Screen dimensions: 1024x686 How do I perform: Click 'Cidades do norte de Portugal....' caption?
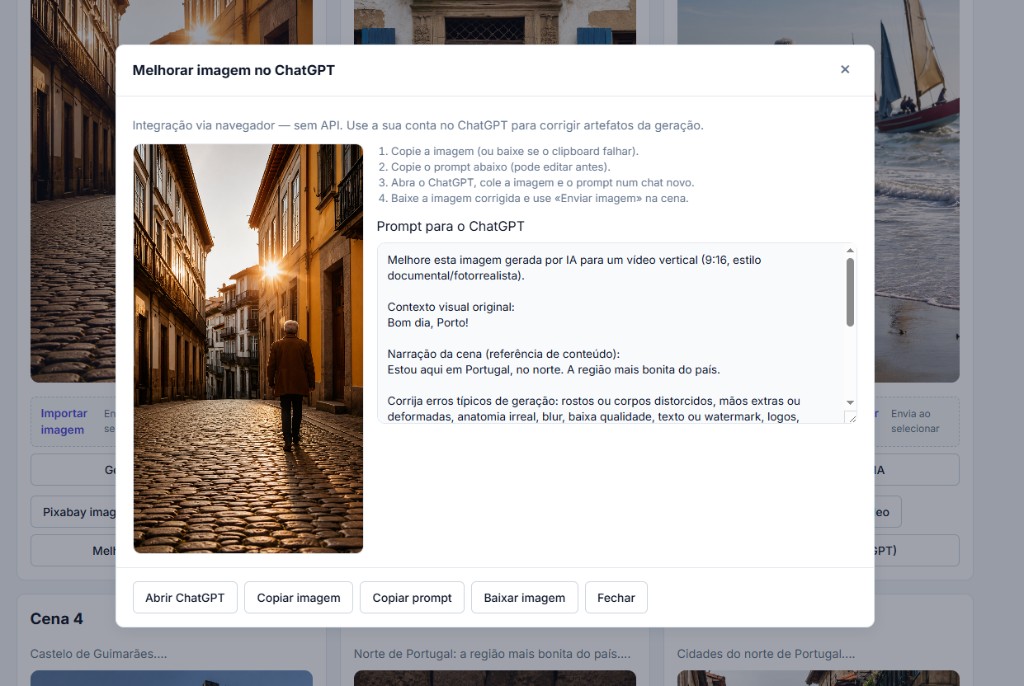click(x=765, y=654)
